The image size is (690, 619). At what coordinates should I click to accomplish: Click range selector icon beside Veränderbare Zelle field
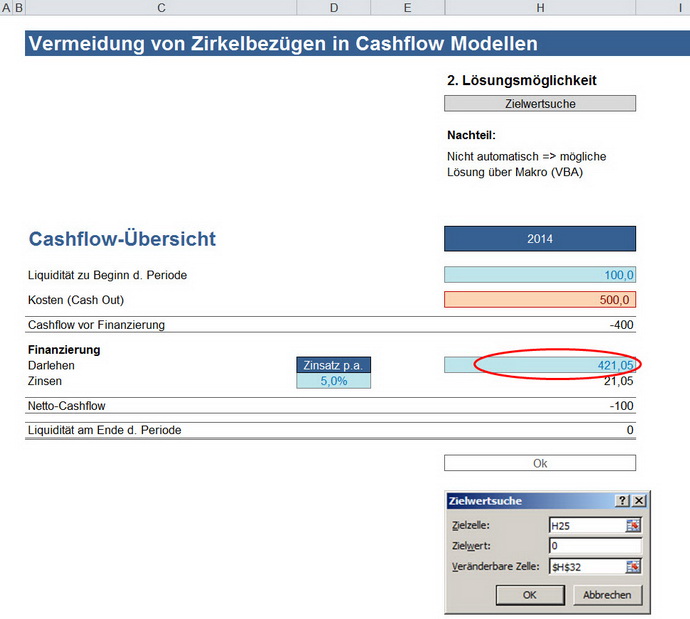(633, 567)
